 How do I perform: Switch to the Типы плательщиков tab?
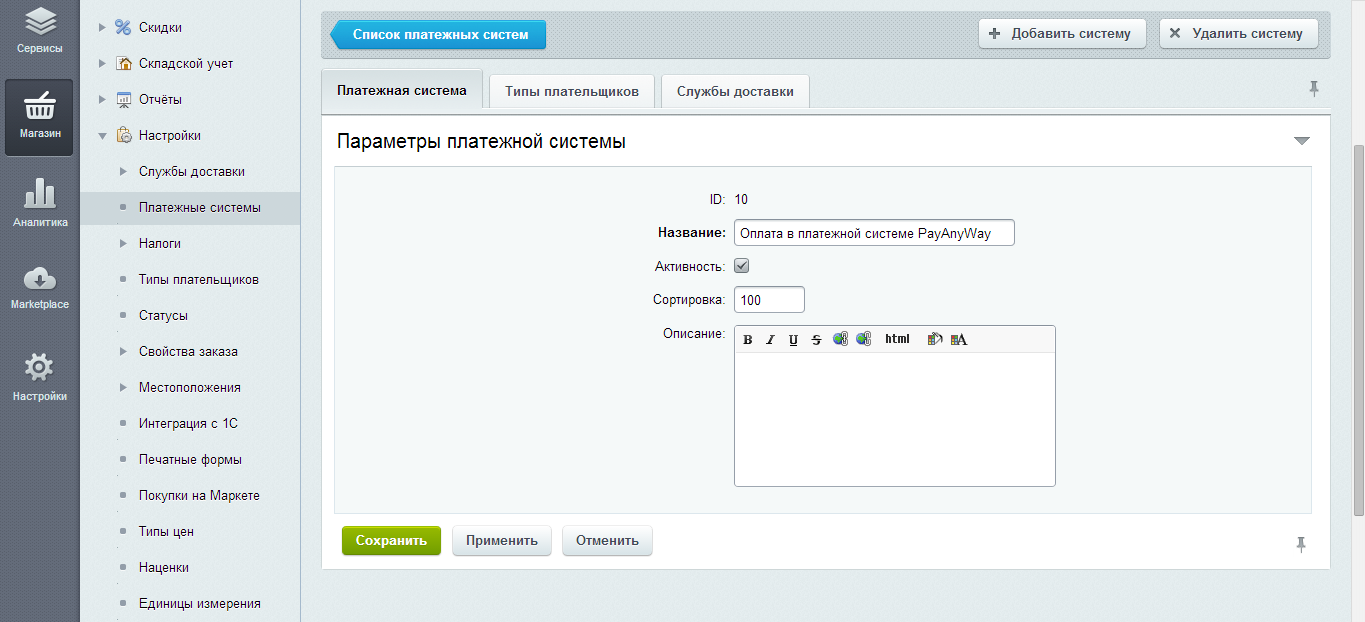572,91
